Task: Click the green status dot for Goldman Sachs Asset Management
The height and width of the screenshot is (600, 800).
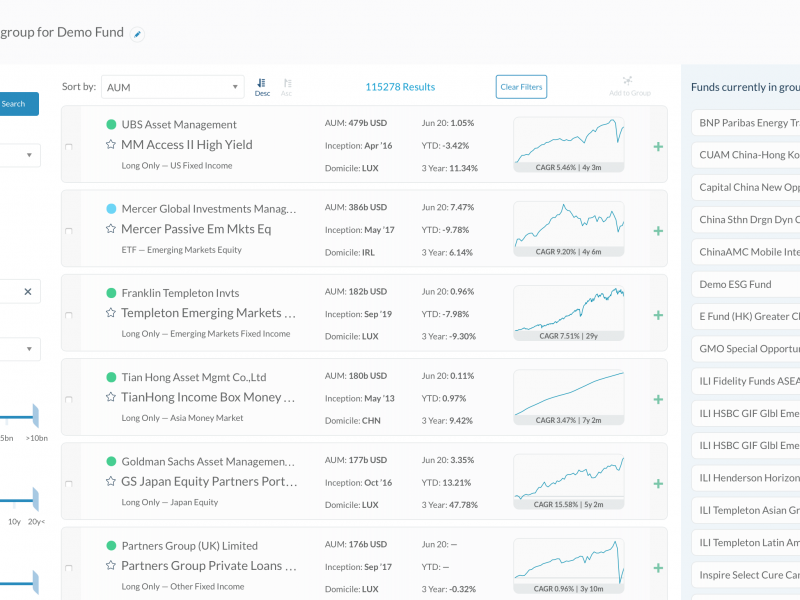Action: tap(111, 461)
